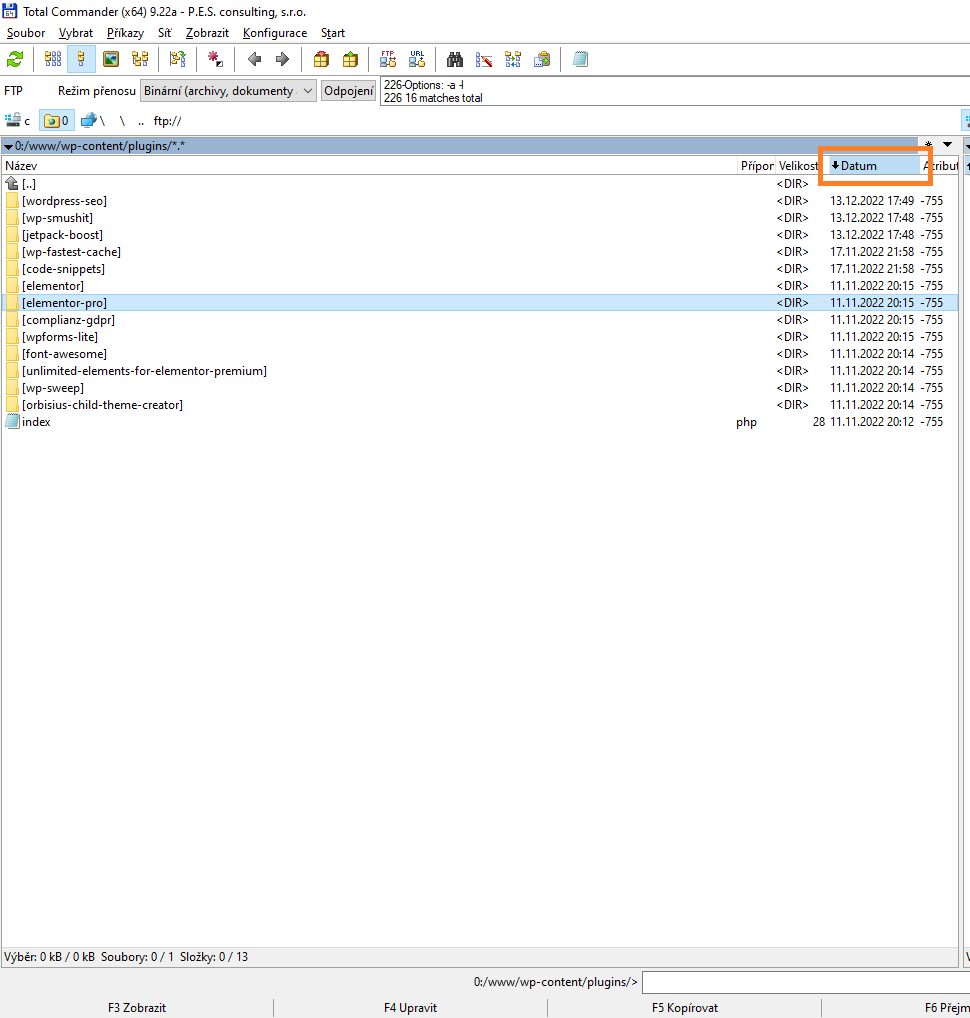Select the [orbisius-child-theme-creator] folder
970x1018 pixels.
(480, 404)
